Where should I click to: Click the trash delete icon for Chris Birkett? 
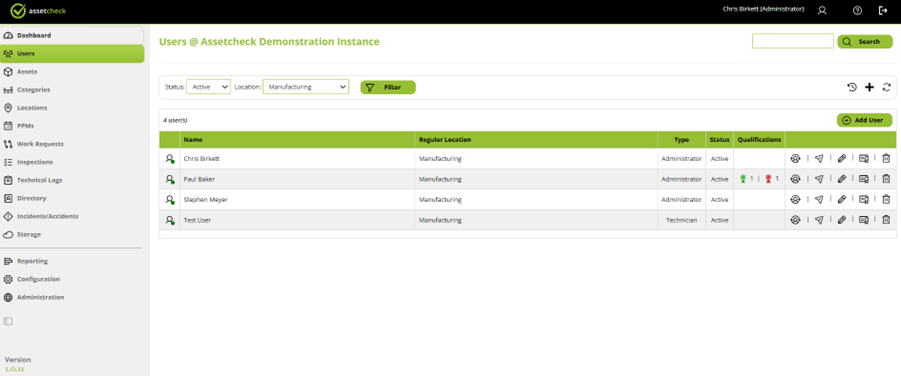coord(886,158)
